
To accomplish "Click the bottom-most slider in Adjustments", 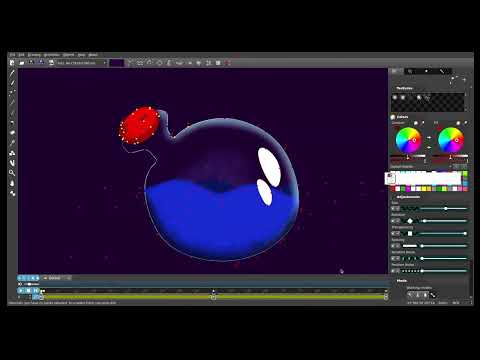I will (x=443, y=271).
